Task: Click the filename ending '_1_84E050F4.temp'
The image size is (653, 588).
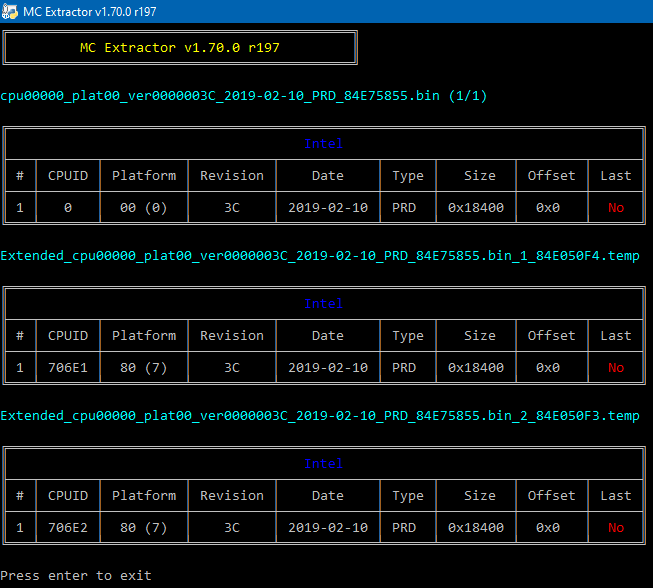Action: (320, 256)
